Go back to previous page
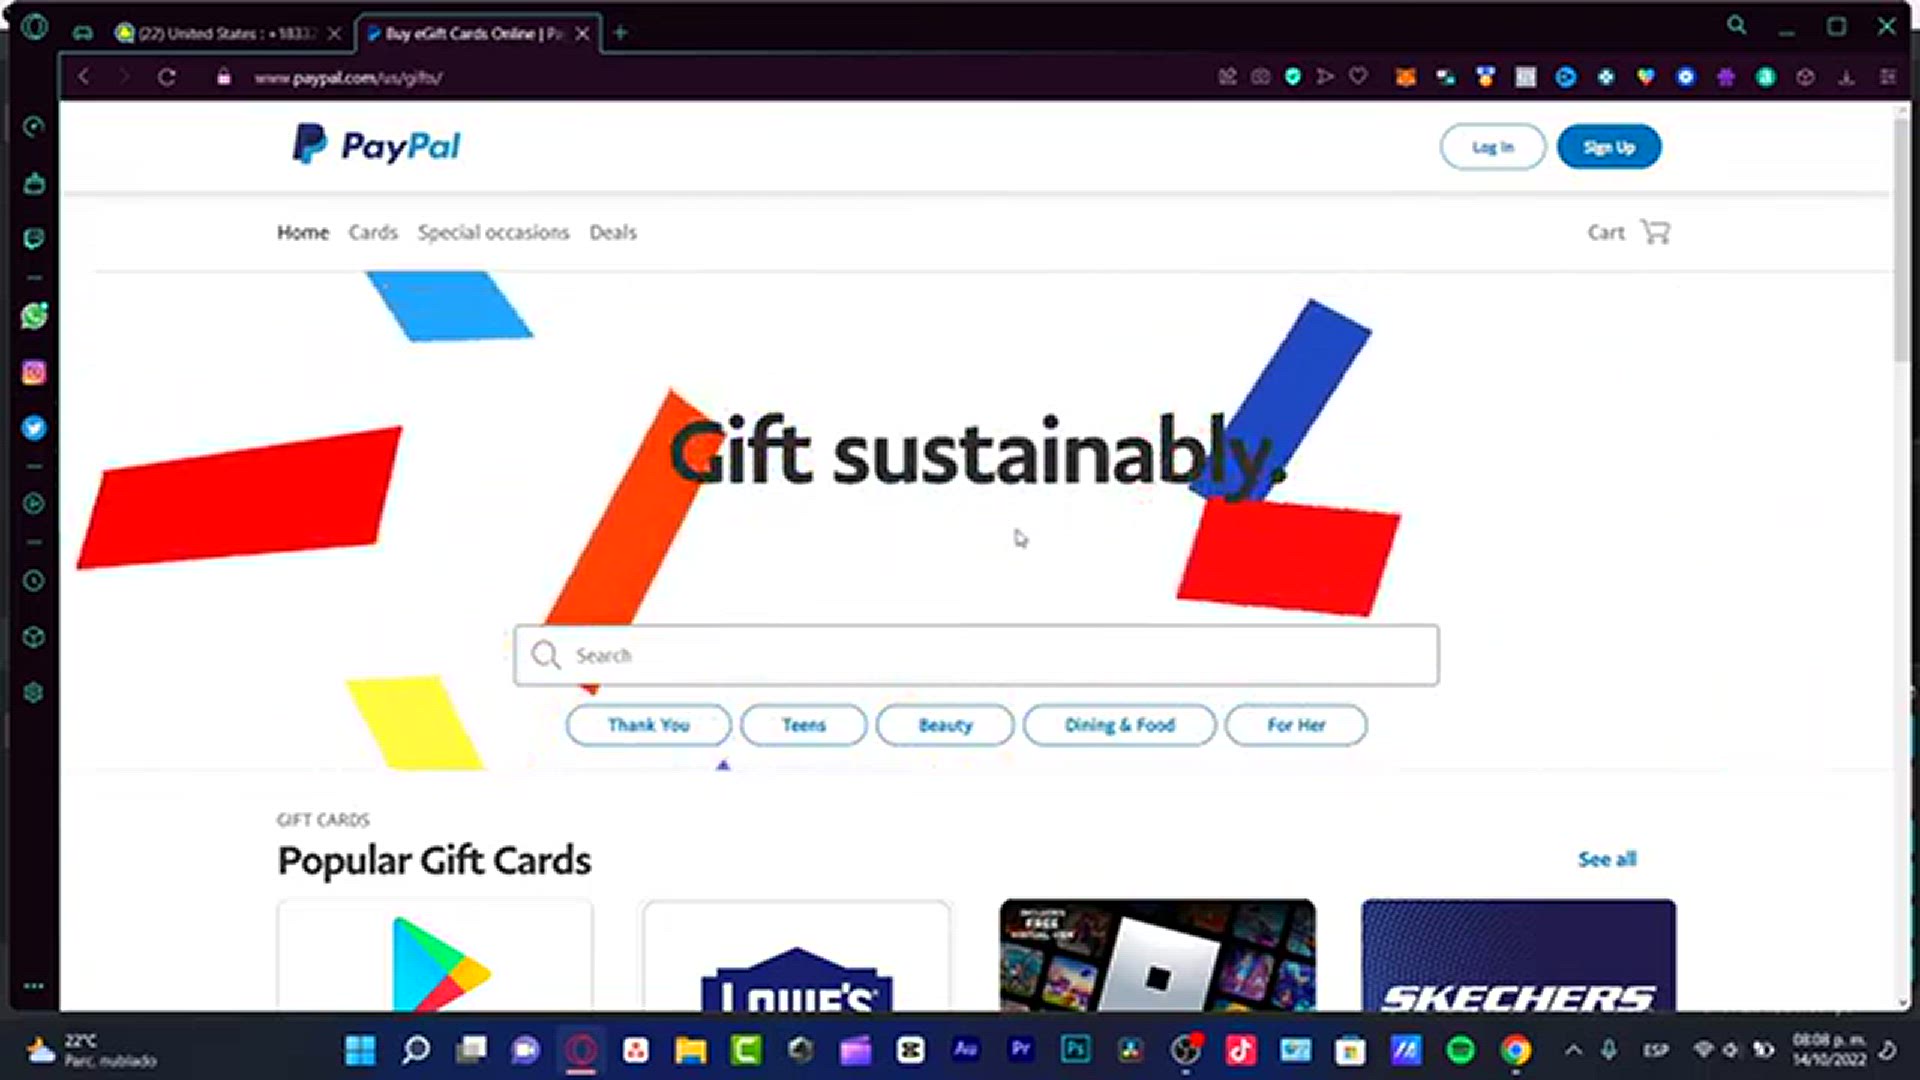 [x=84, y=77]
